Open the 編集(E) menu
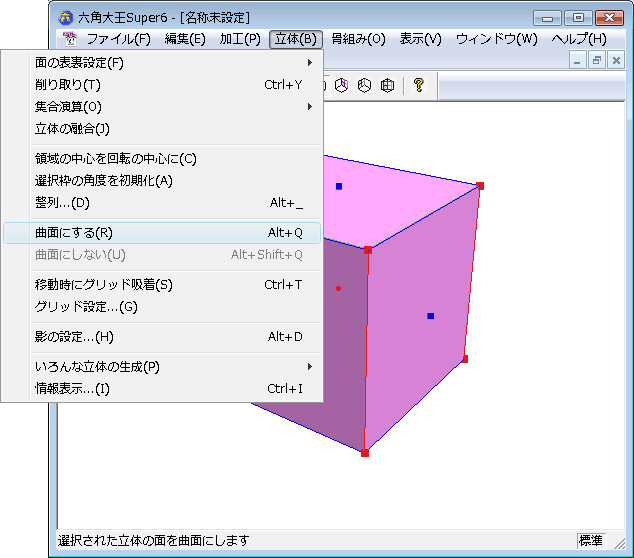The image size is (634, 558). (185, 39)
